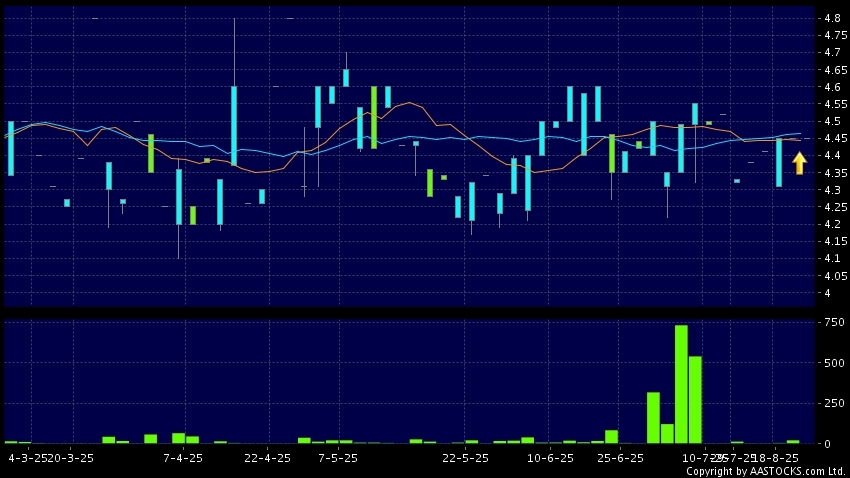Click the 4.35 price axis label
This screenshot has height=478, width=850.
point(835,173)
